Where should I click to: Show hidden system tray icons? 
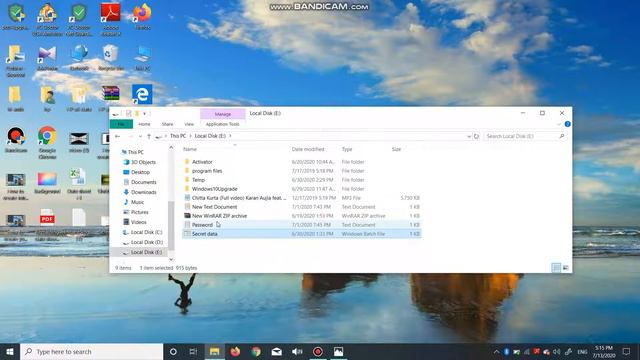(496, 351)
